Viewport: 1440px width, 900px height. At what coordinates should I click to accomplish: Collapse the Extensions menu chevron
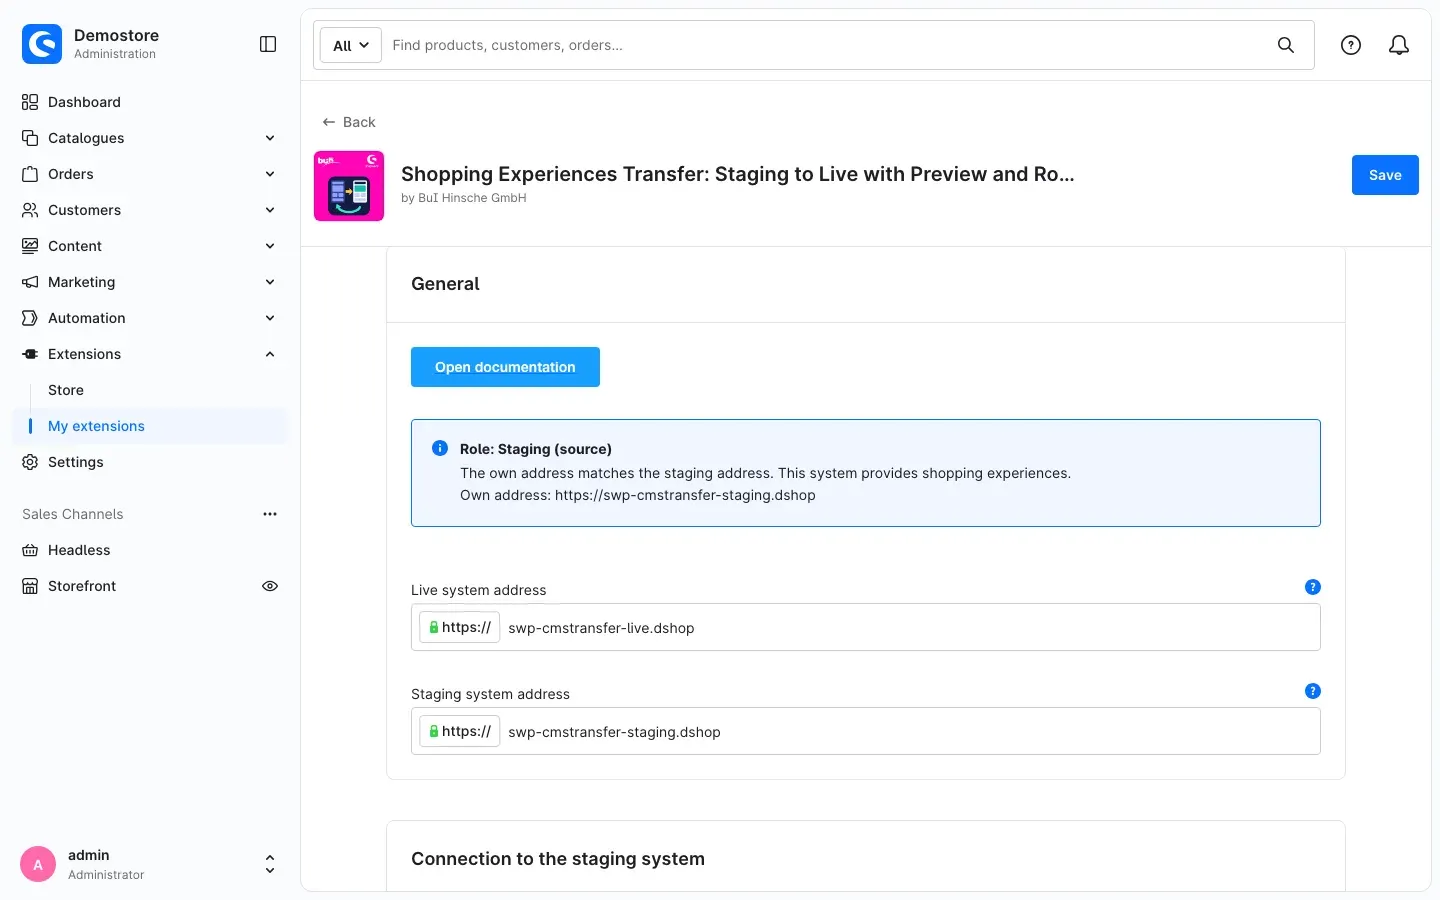click(270, 354)
